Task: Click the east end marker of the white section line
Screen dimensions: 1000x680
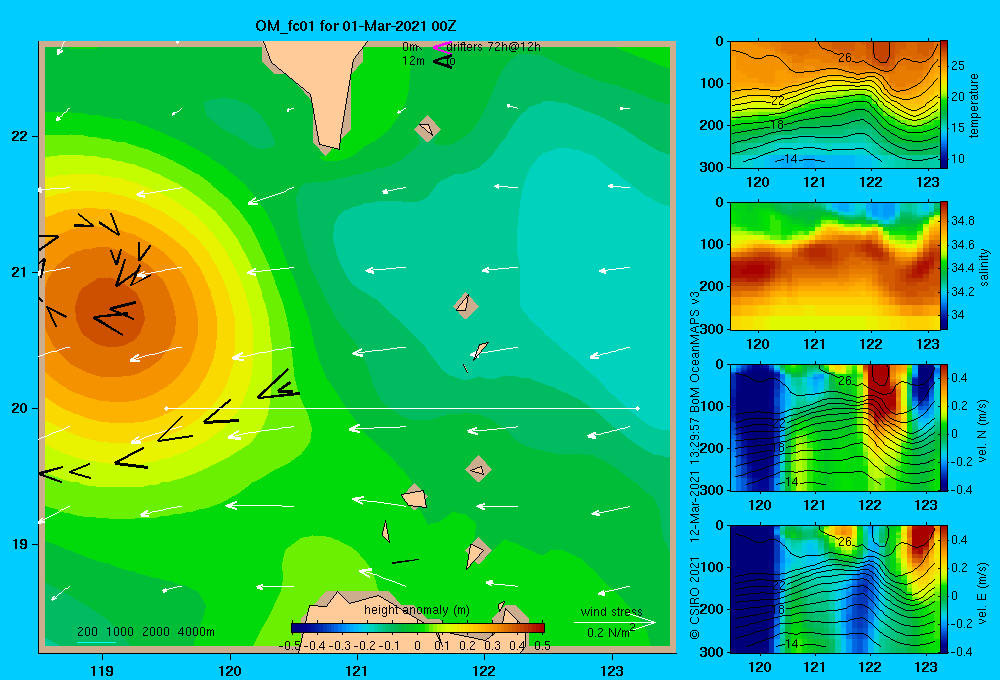Action: point(637,408)
